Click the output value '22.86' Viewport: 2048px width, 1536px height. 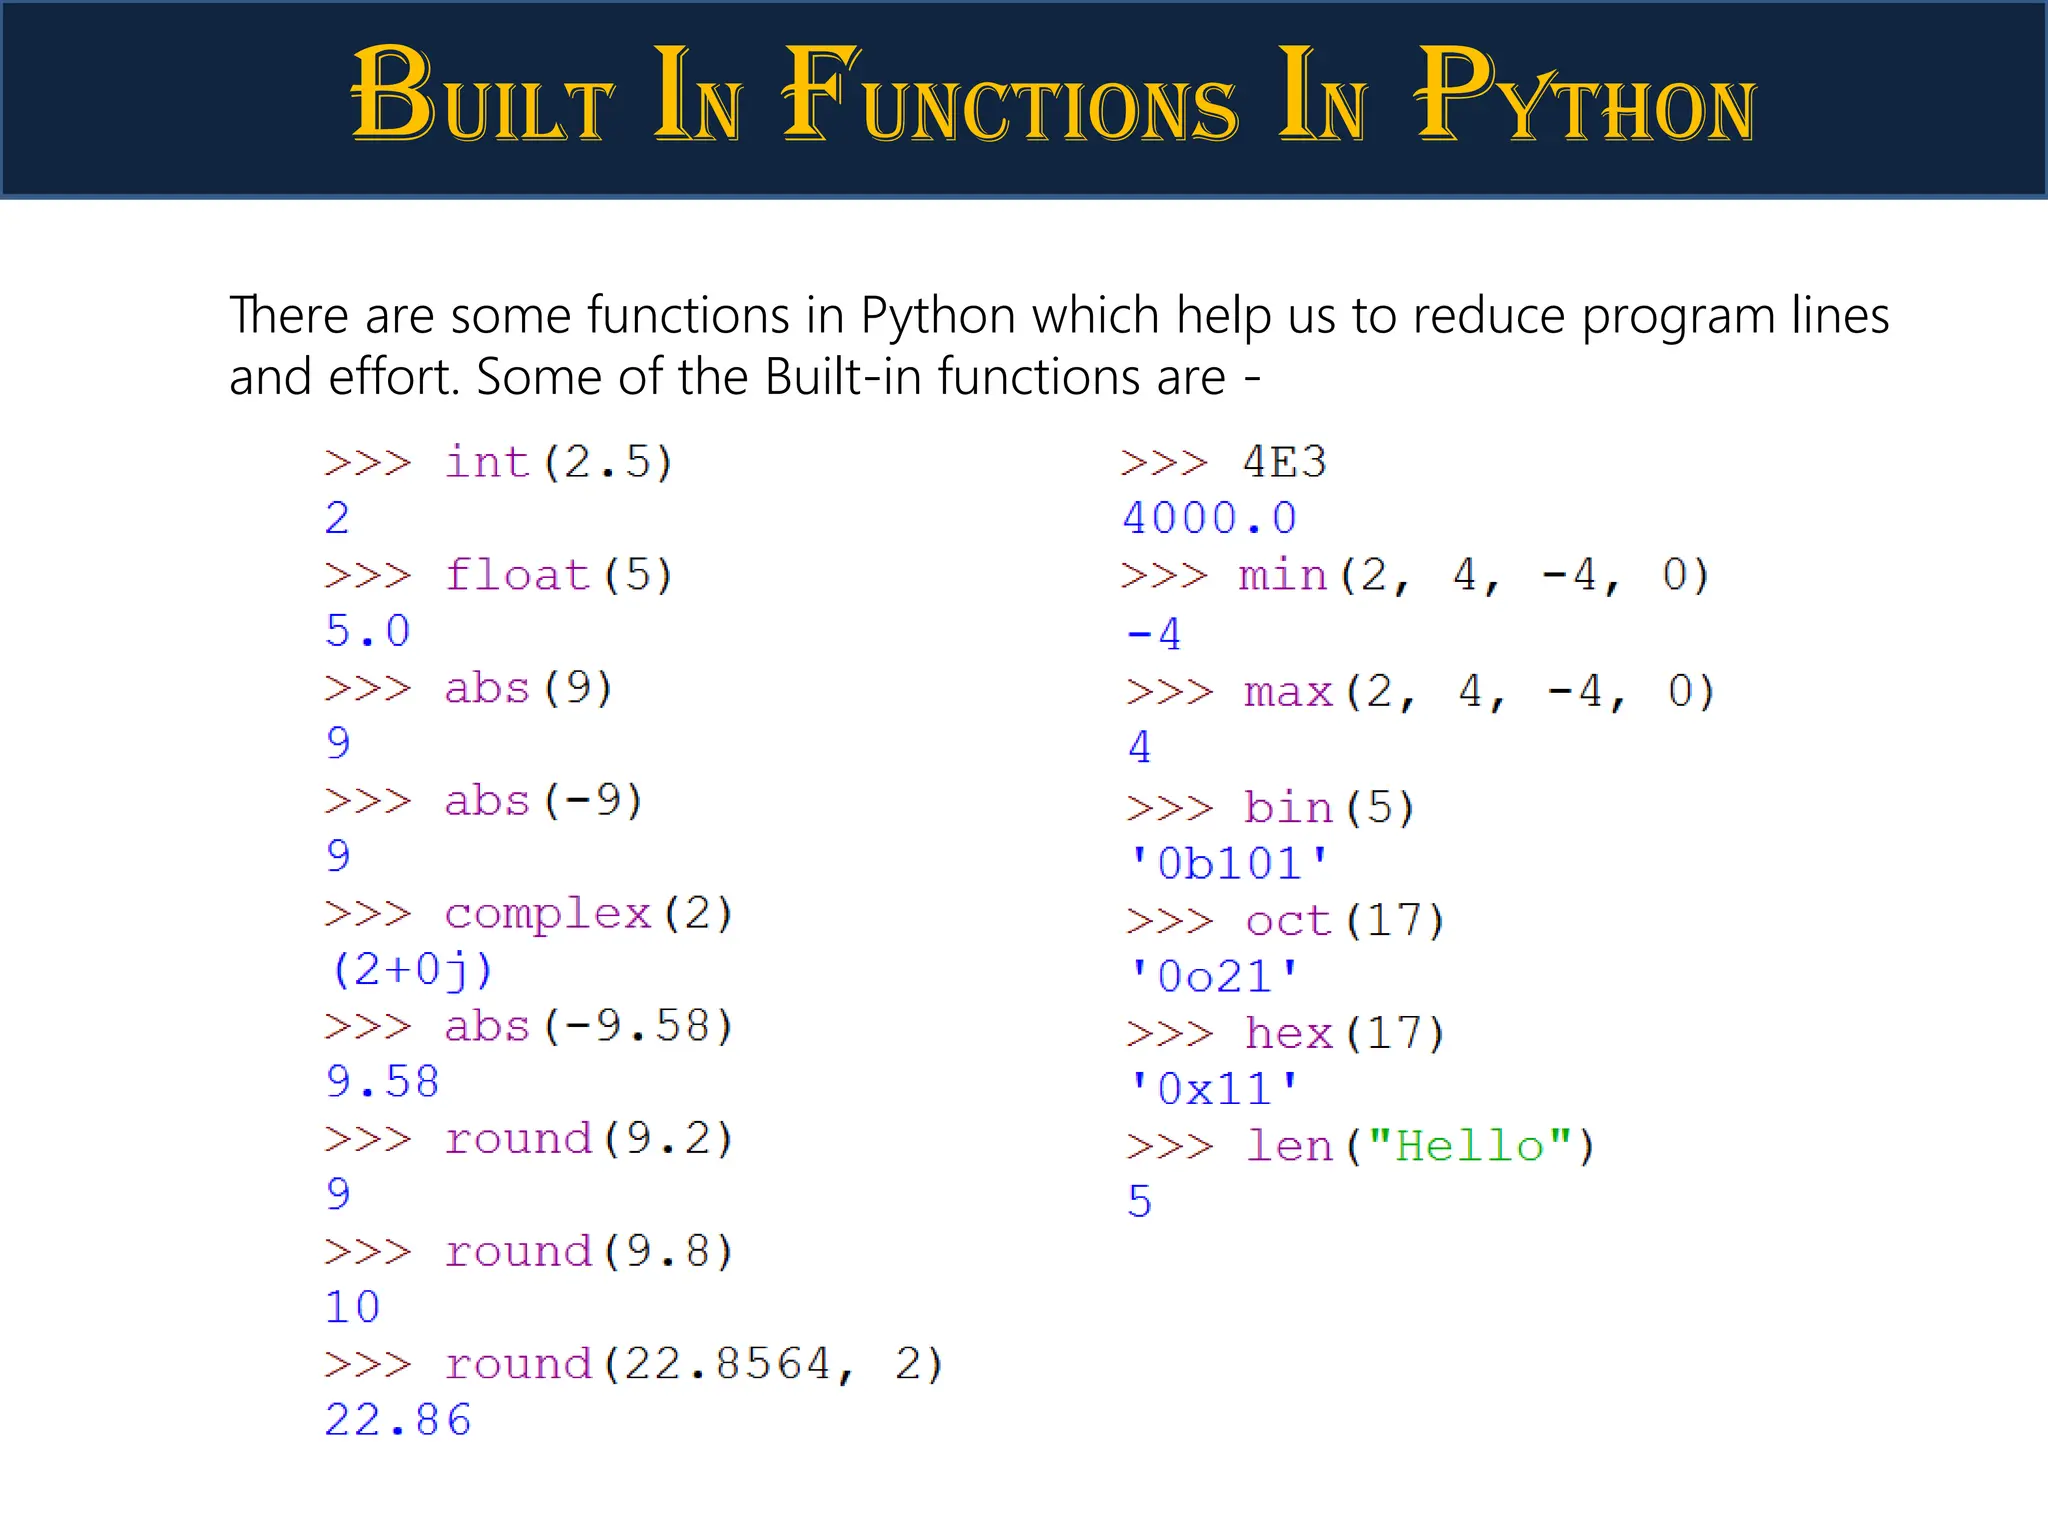[398, 1421]
